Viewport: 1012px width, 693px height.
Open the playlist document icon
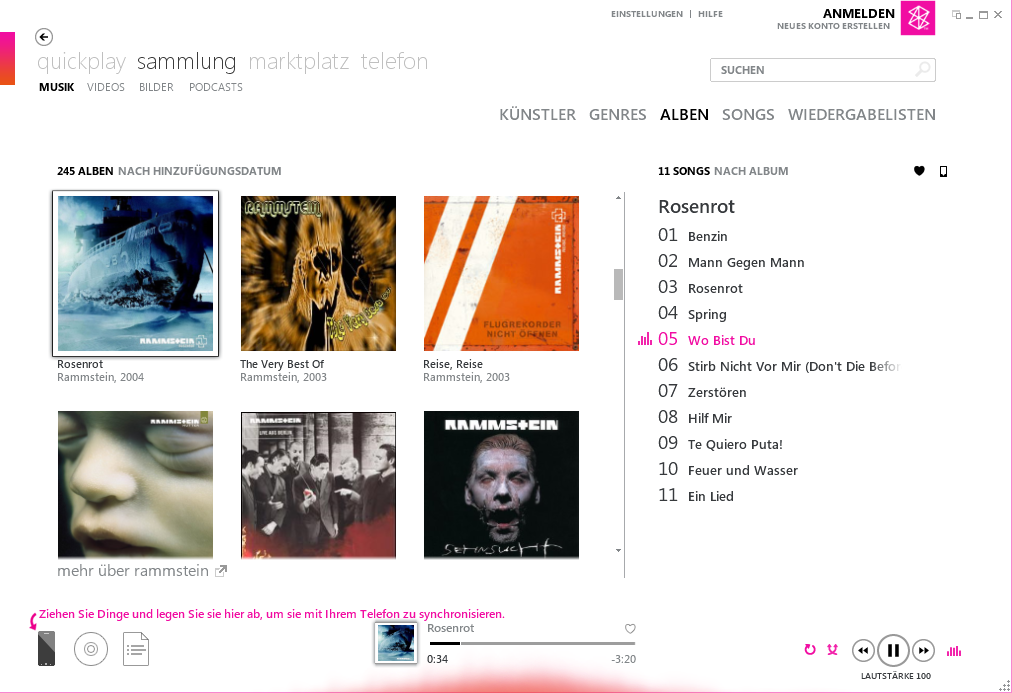click(136, 649)
